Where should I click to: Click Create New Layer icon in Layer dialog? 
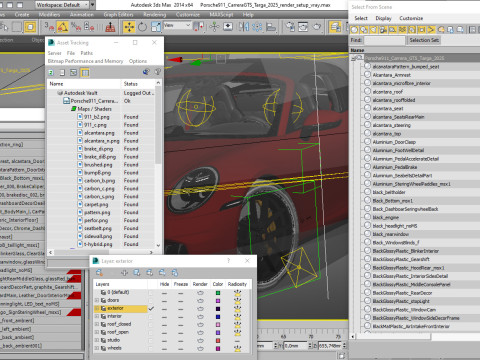pos(99,273)
